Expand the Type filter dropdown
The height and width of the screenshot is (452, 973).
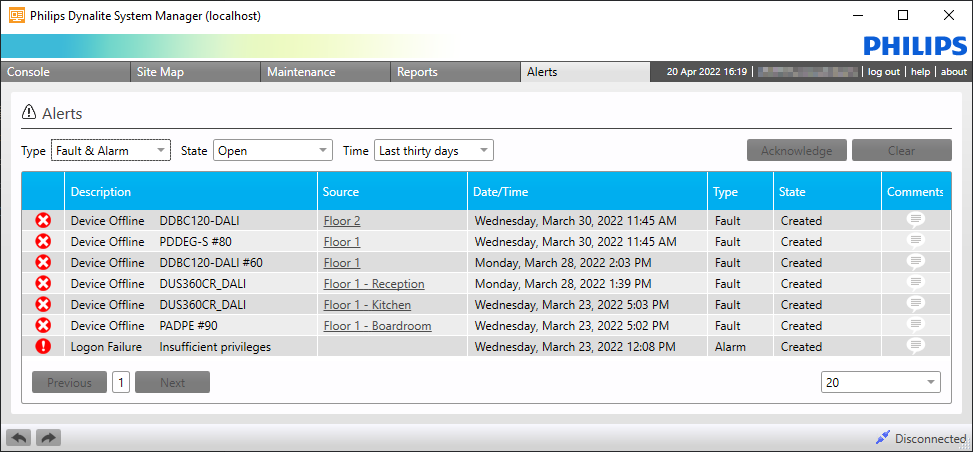pos(111,151)
